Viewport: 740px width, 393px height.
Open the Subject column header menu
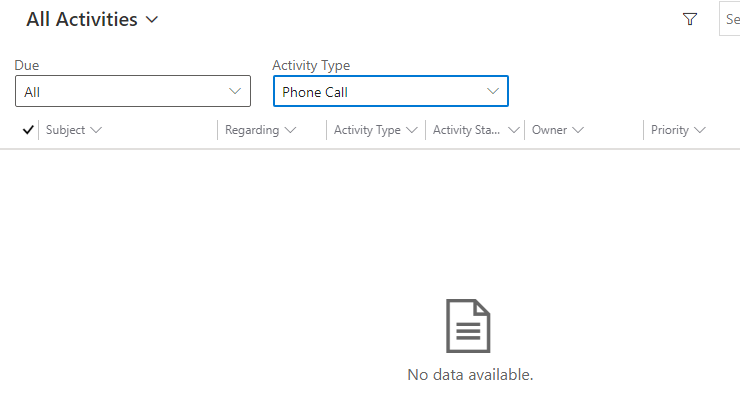pos(74,130)
